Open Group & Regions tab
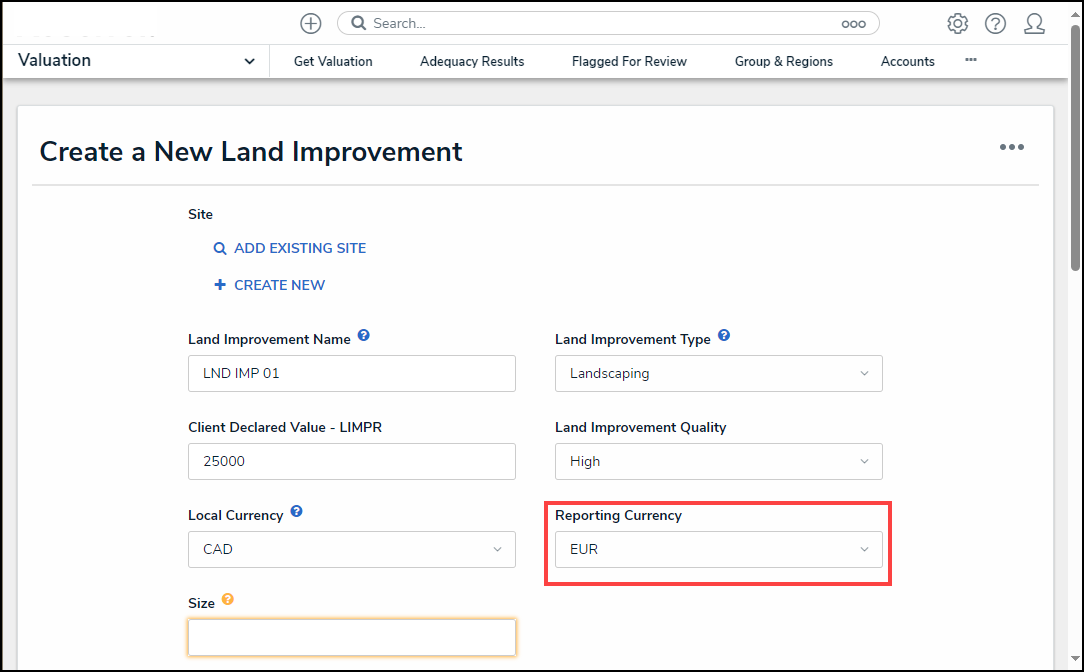Screen dimensions: 1084x672 [784, 62]
